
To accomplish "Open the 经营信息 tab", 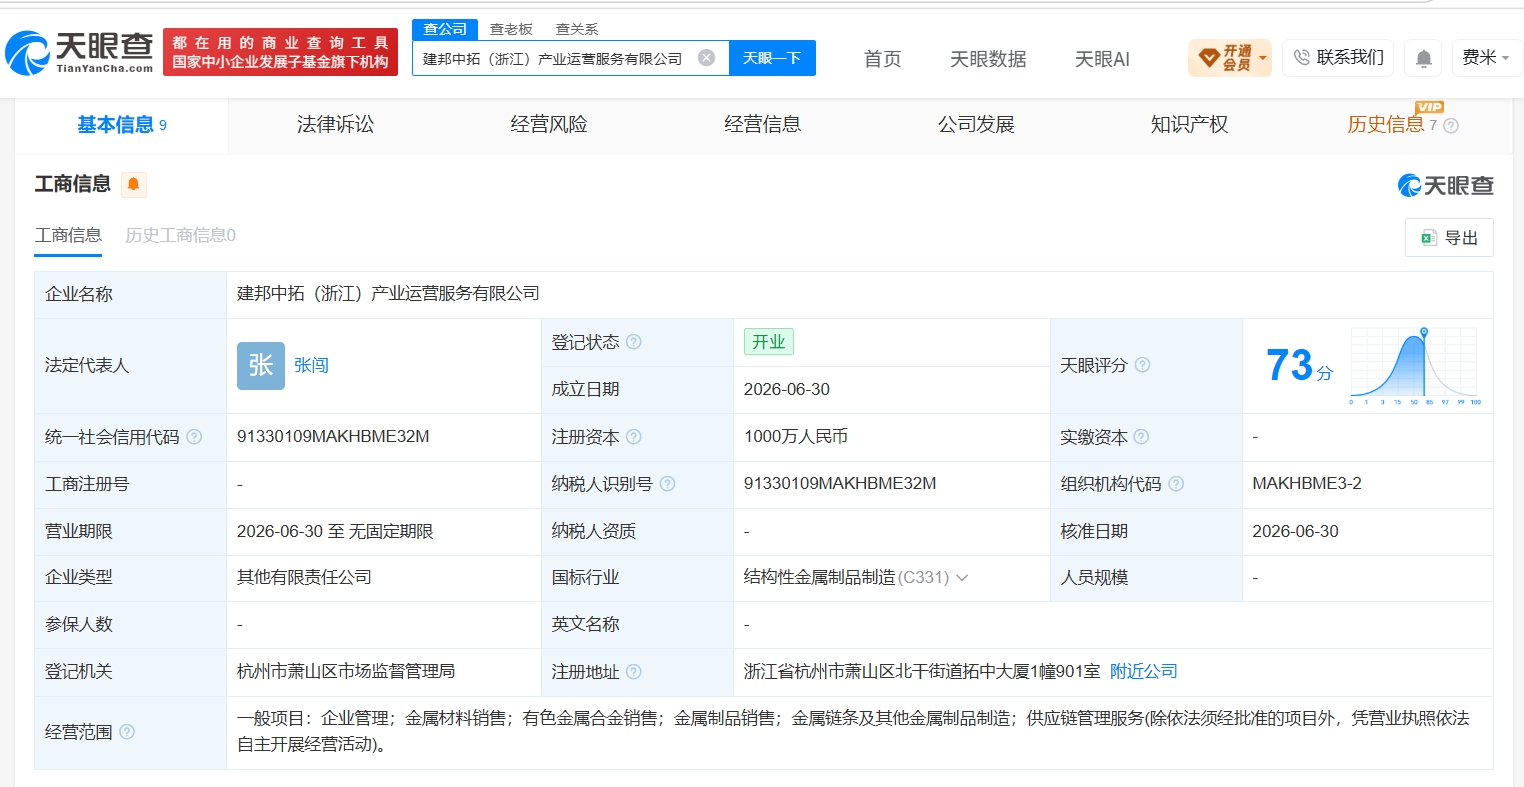I will tap(762, 125).
